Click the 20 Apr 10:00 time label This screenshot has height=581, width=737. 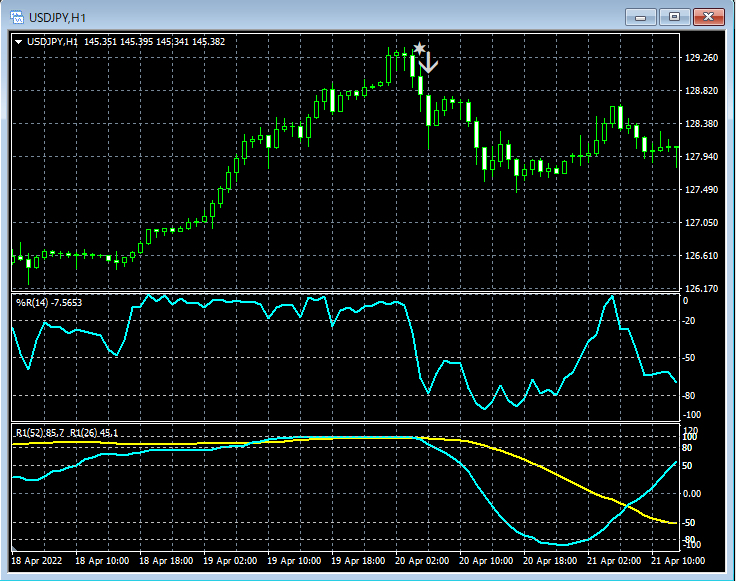(486, 561)
